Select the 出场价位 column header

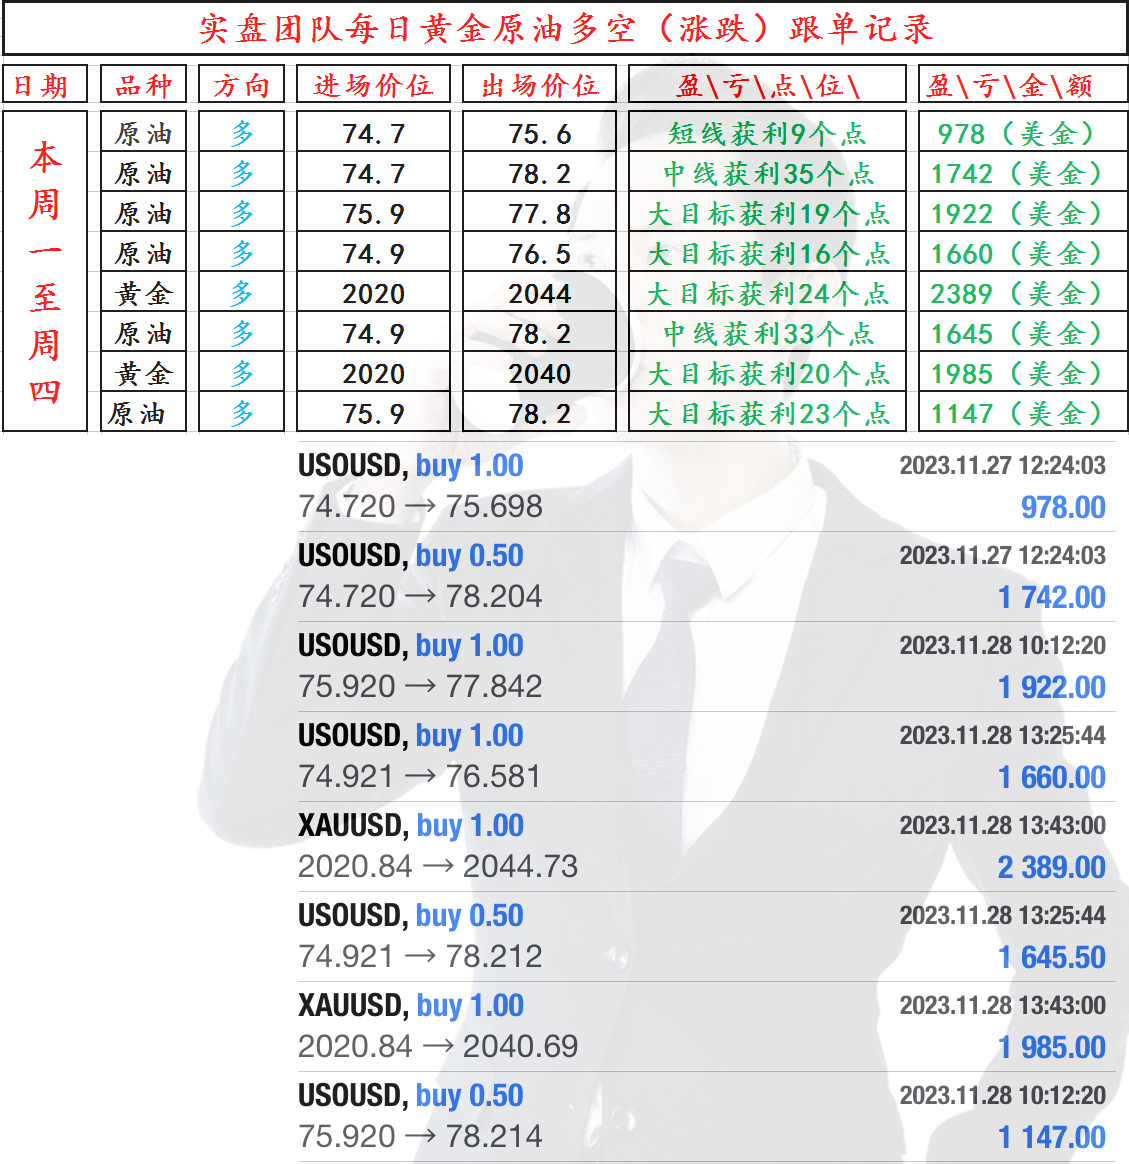(x=540, y=85)
